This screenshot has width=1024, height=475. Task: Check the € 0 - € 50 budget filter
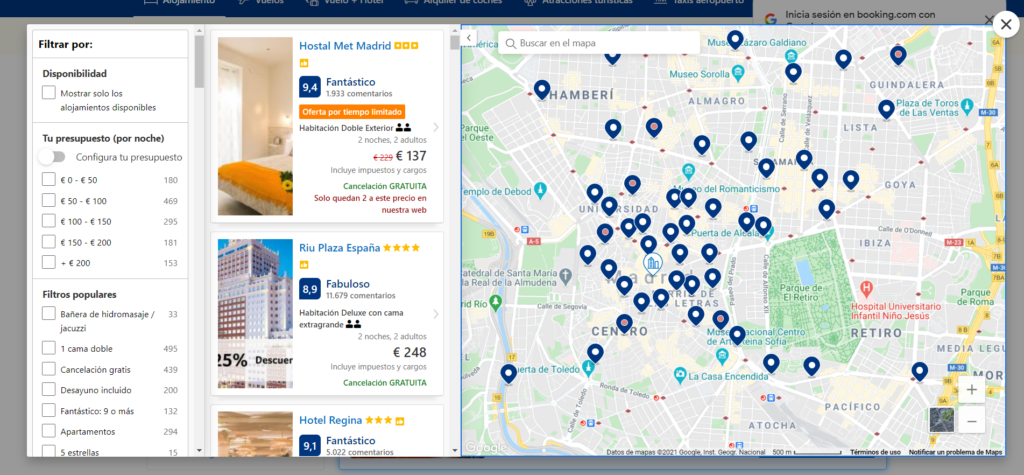(48, 179)
